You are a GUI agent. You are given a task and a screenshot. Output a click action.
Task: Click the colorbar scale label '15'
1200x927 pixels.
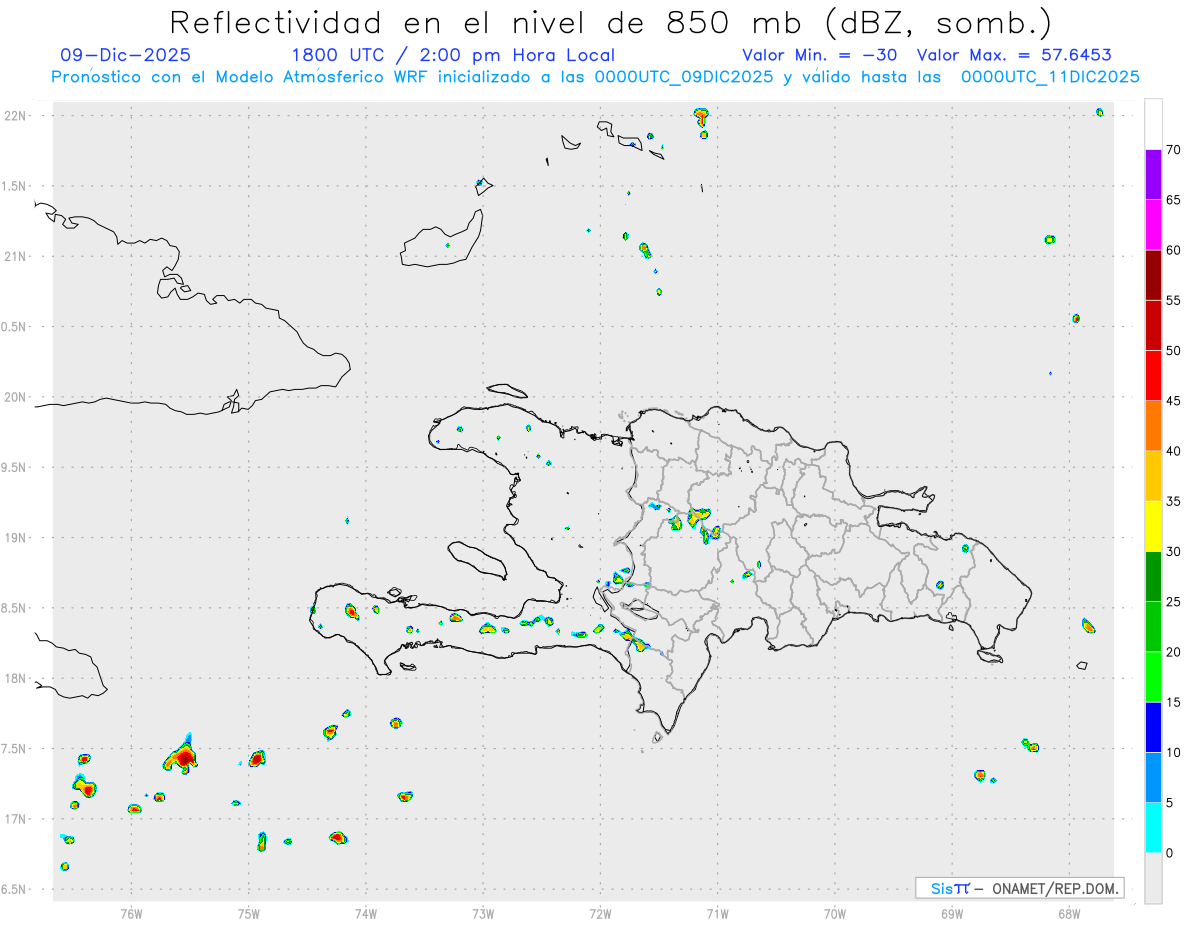(1173, 702)
